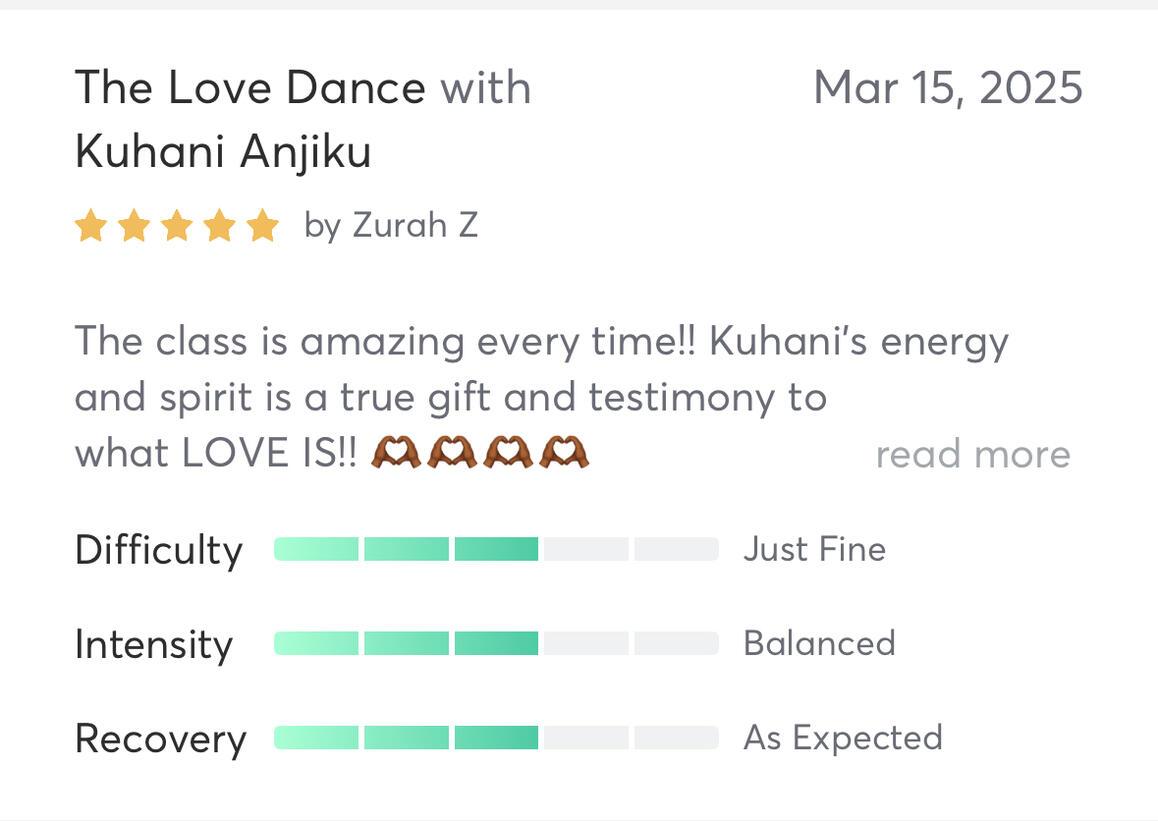Open instructor Kuhani Anjiku's name
Image resolution: width=1158 pixels, height=821 pixels.
coord(223,152)
